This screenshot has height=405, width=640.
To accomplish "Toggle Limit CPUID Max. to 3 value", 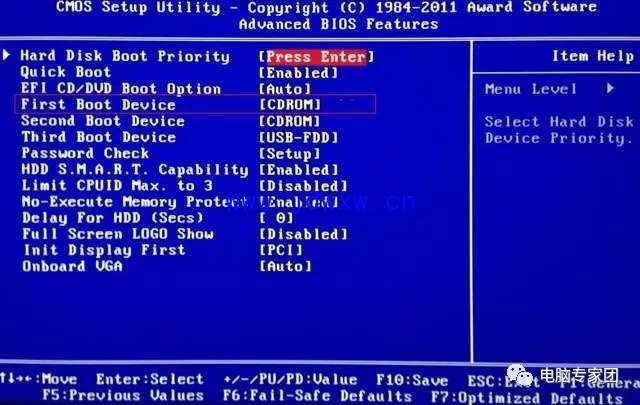I will 303,186.
